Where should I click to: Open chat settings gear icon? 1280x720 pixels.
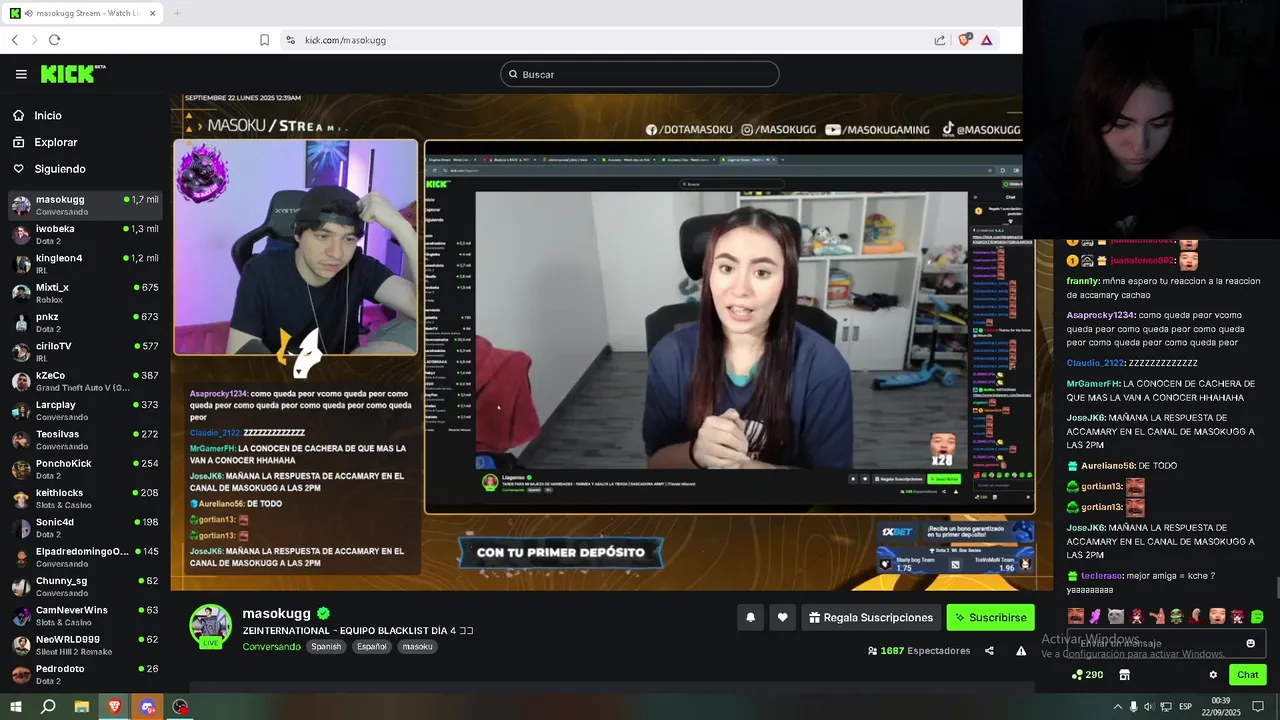point(1213,675)
